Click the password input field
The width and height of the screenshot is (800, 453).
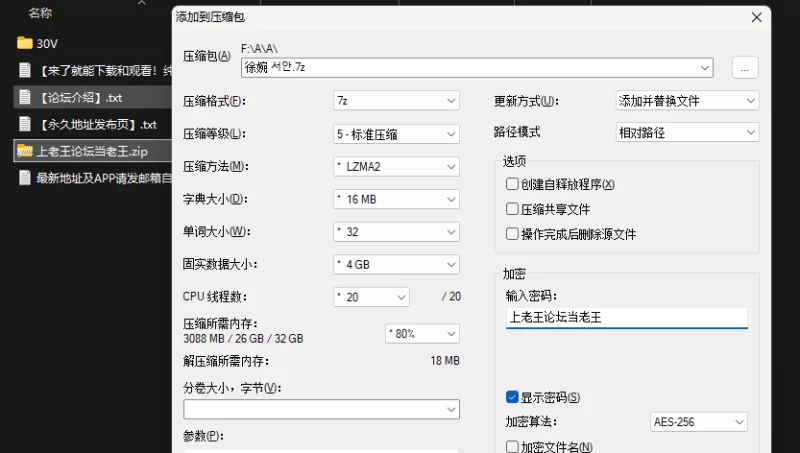point(627,317)
